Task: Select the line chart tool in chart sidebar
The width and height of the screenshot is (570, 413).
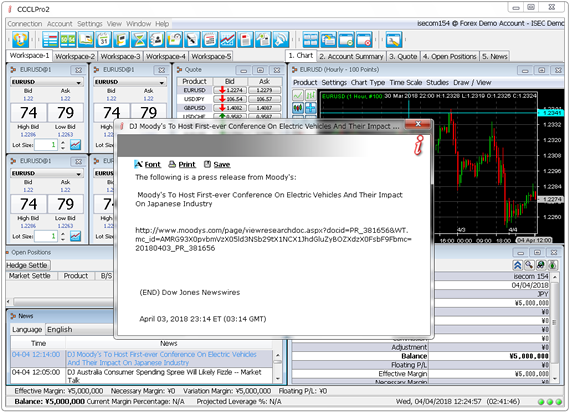Action: [x=298, y=95]
